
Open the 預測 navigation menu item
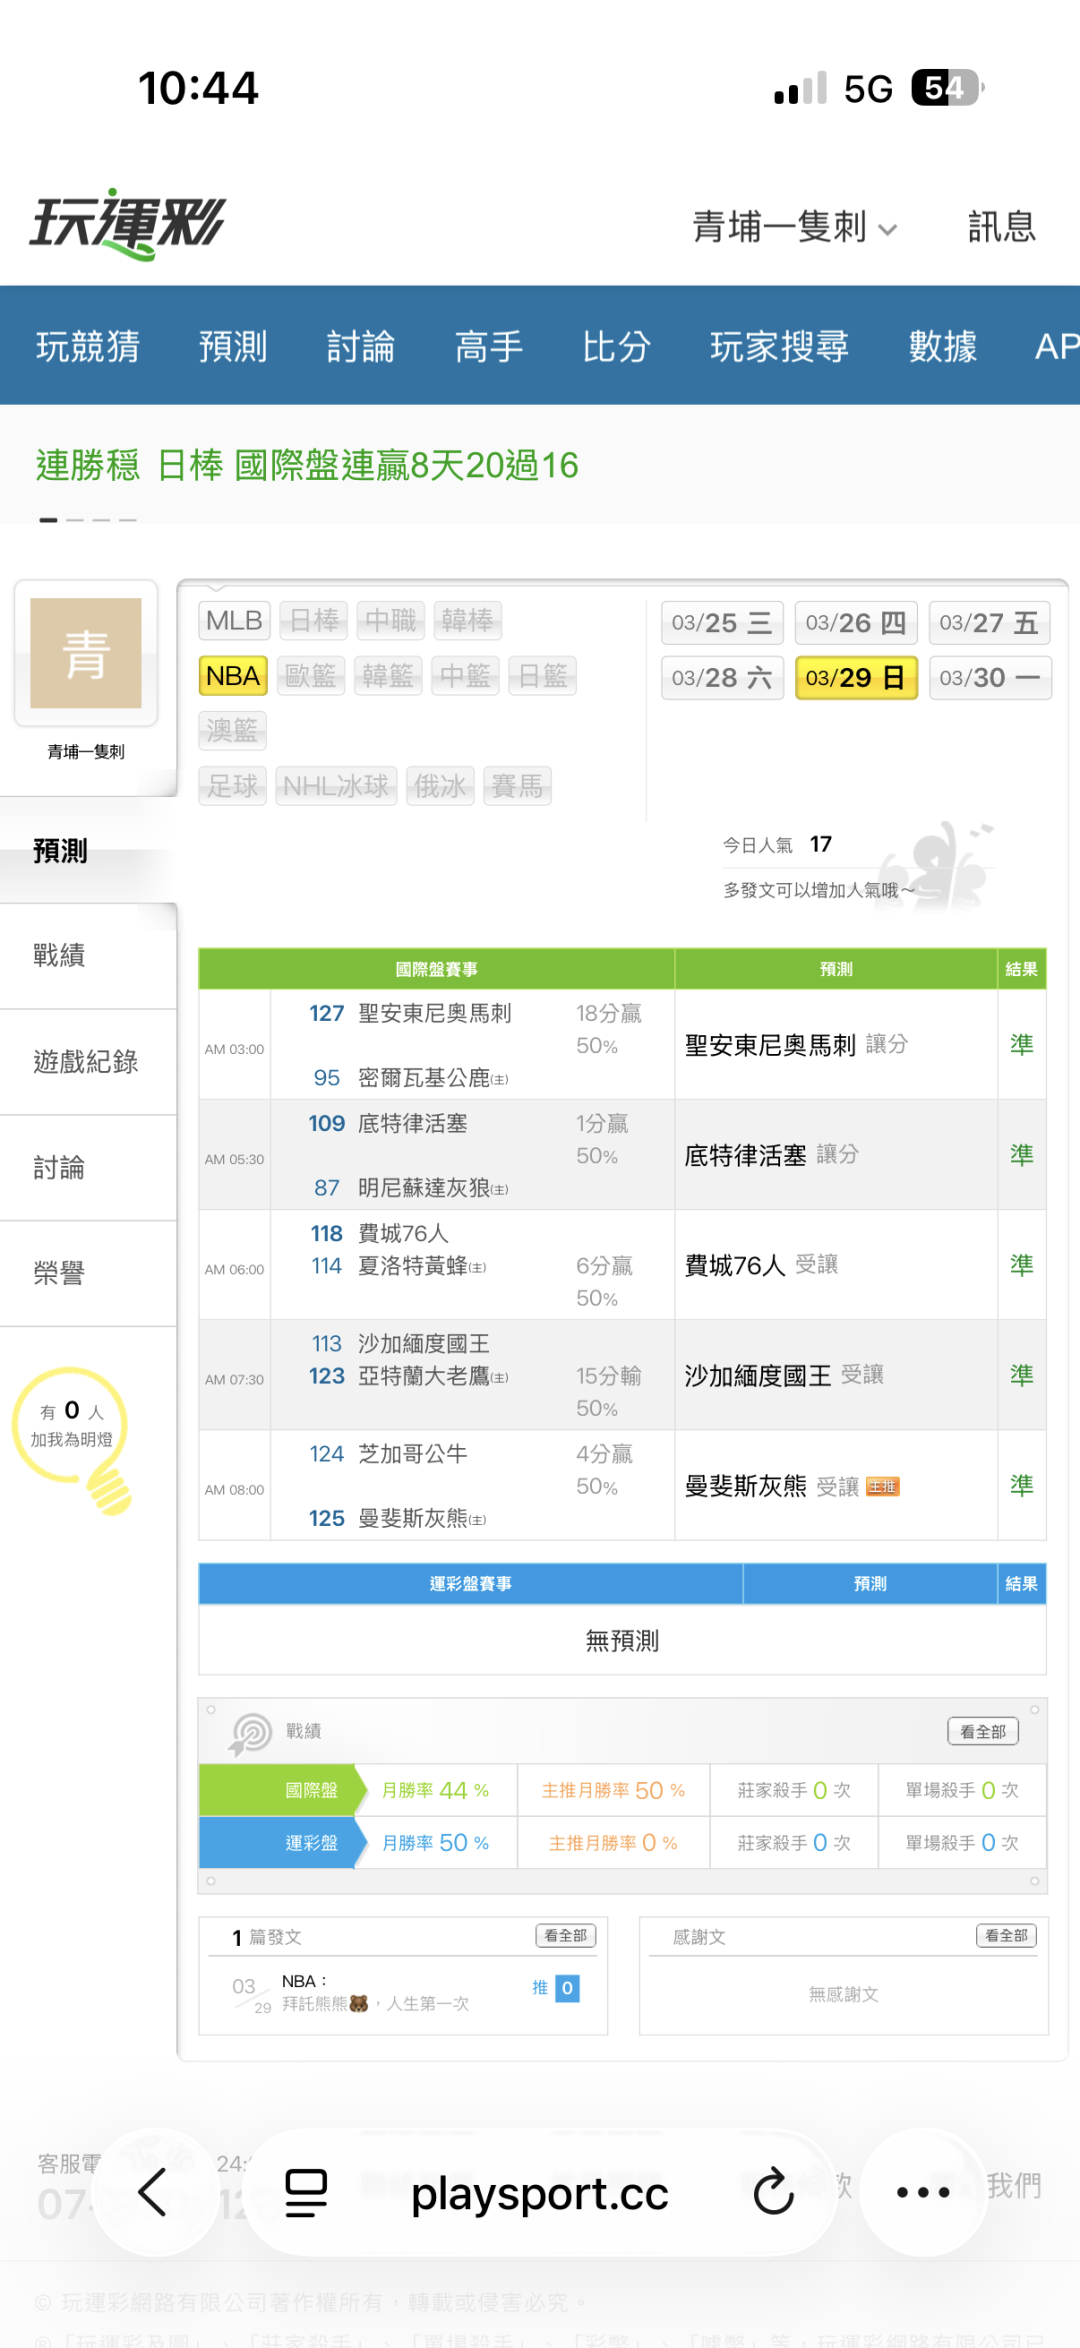(233, 347)
